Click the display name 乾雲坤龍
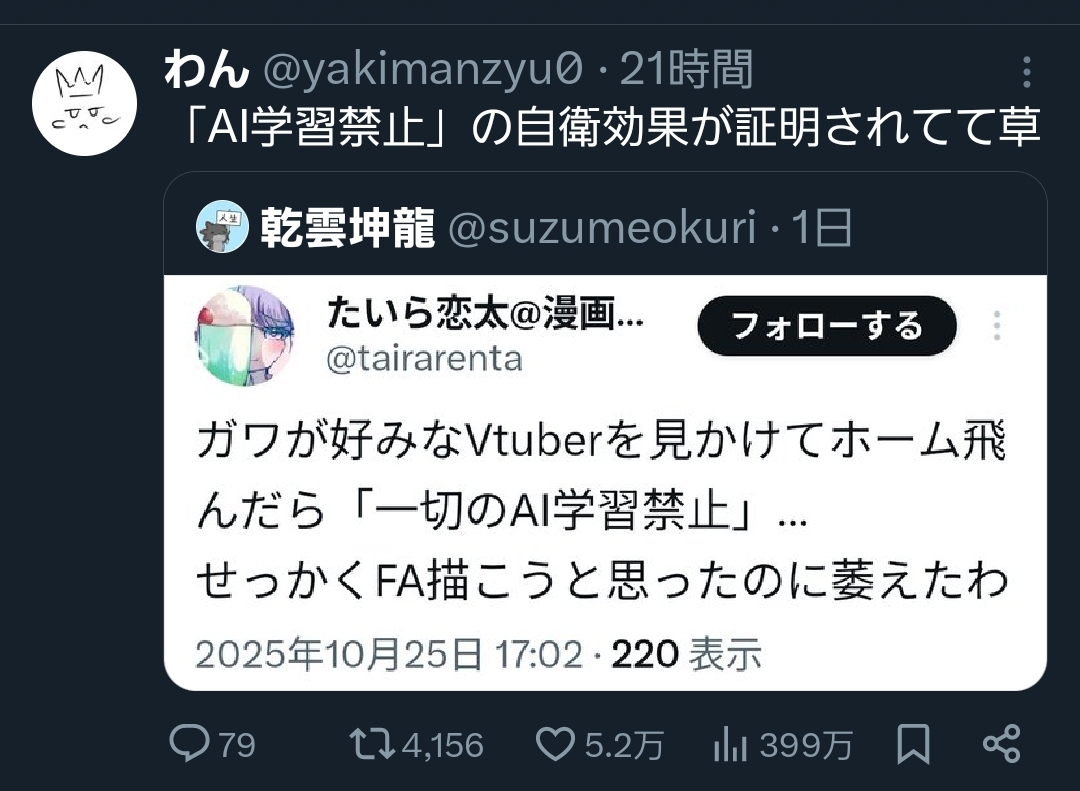The image size is (1080, 791). click(348, 227)
